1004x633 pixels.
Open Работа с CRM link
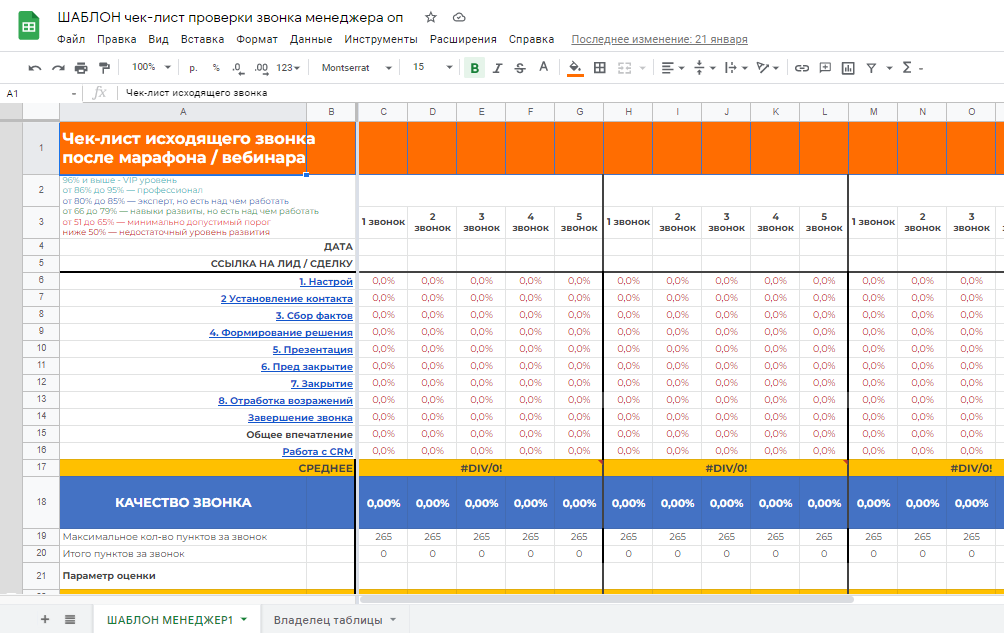tap(318, 451)
